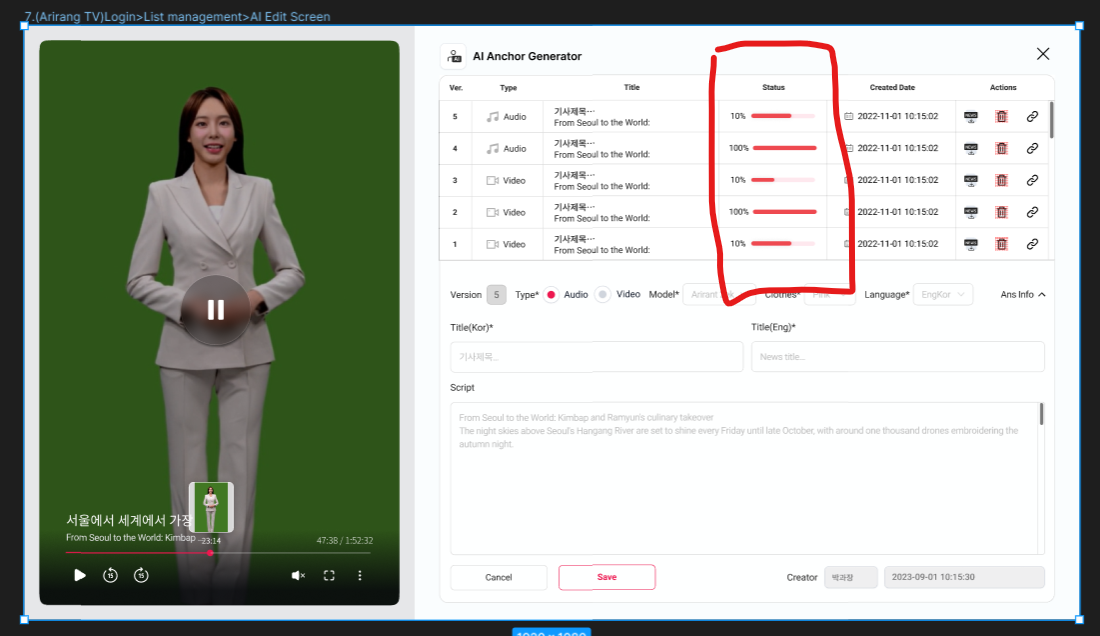The image size is (1100, 636).
Task: Unmute the video with the speaker icon
Action: click(x=297, y=575)
